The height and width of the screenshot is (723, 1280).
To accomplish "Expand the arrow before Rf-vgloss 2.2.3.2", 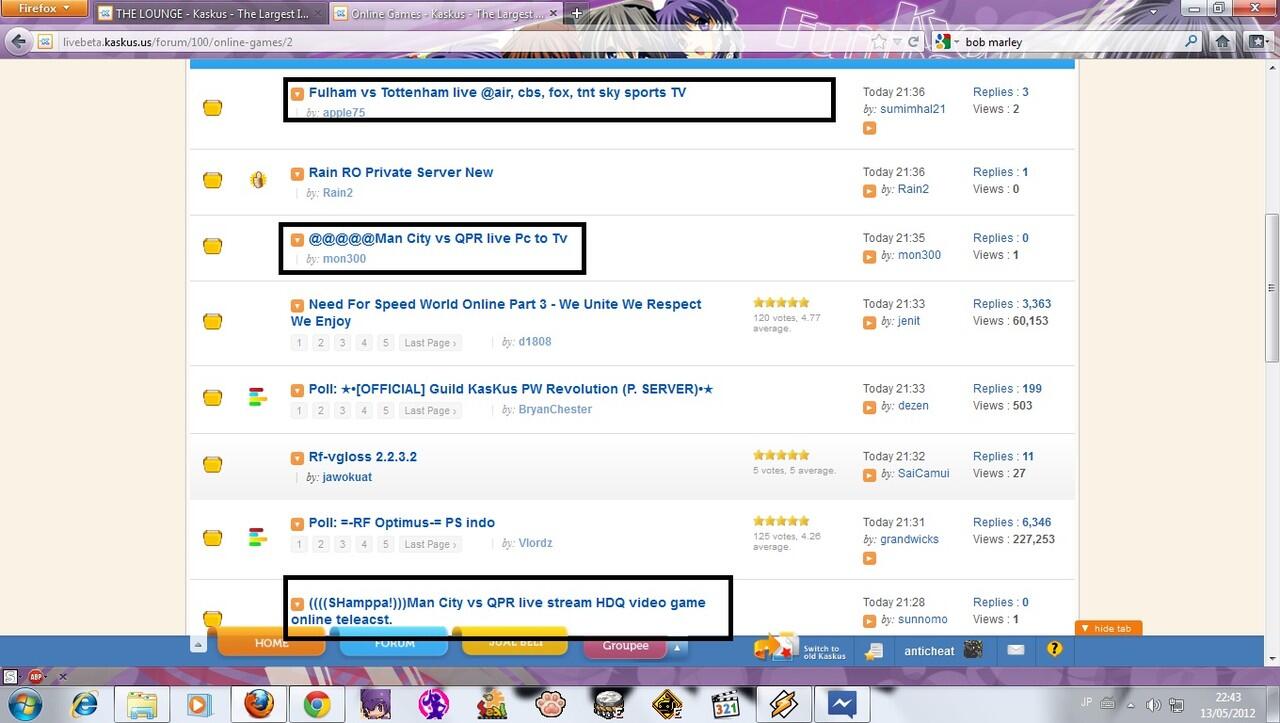I will (x=297, y=457).
